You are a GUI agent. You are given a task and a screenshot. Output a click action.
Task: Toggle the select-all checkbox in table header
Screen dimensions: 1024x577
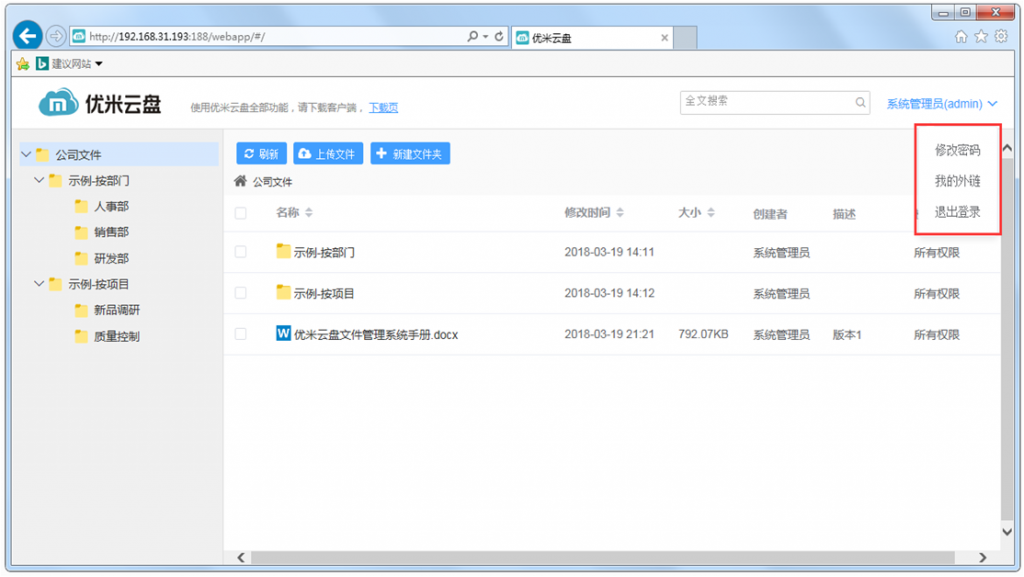point(240,213)
